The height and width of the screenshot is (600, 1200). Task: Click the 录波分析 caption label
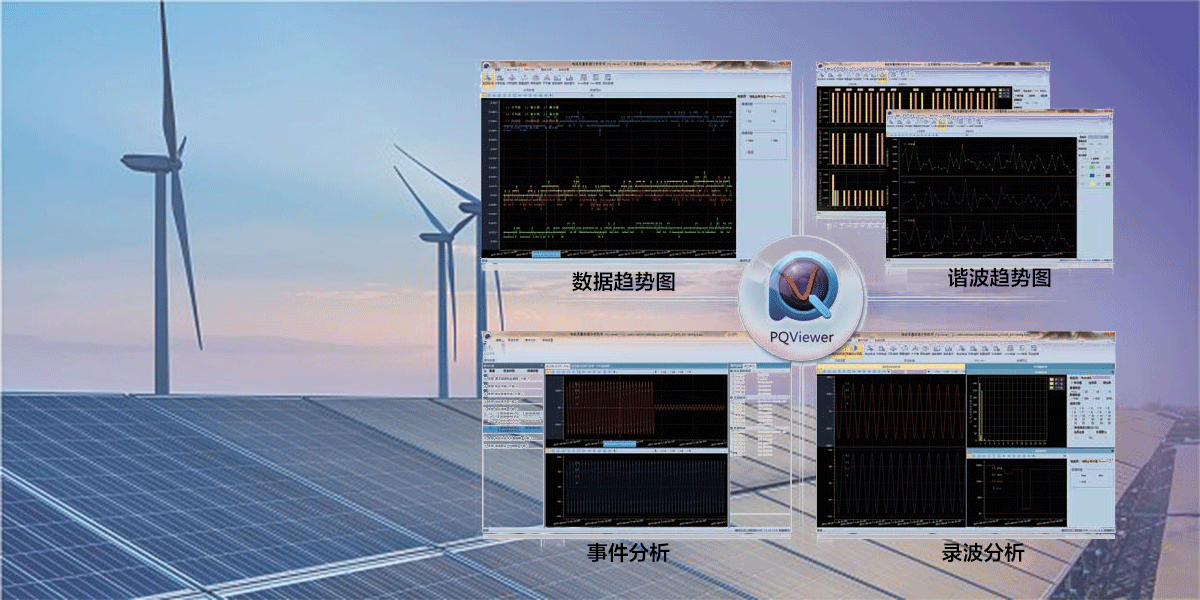982,552
